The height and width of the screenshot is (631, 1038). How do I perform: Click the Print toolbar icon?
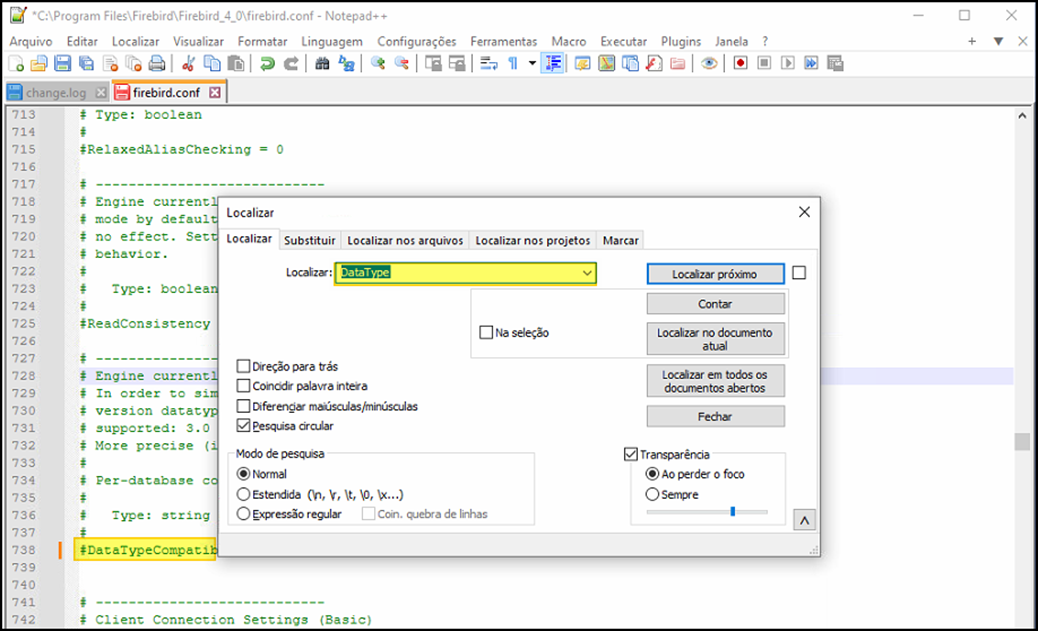pos(157,64)
